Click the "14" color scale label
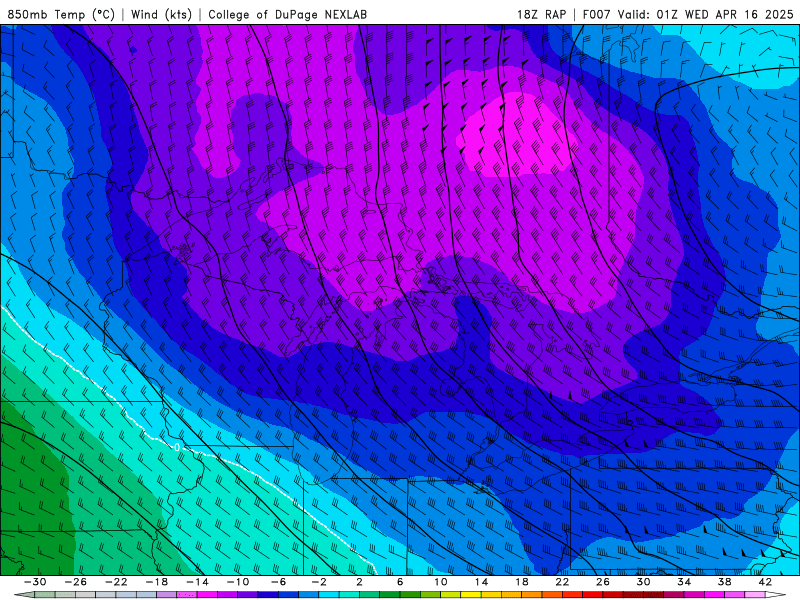The image size is (800, 600). tap(481, 582)
